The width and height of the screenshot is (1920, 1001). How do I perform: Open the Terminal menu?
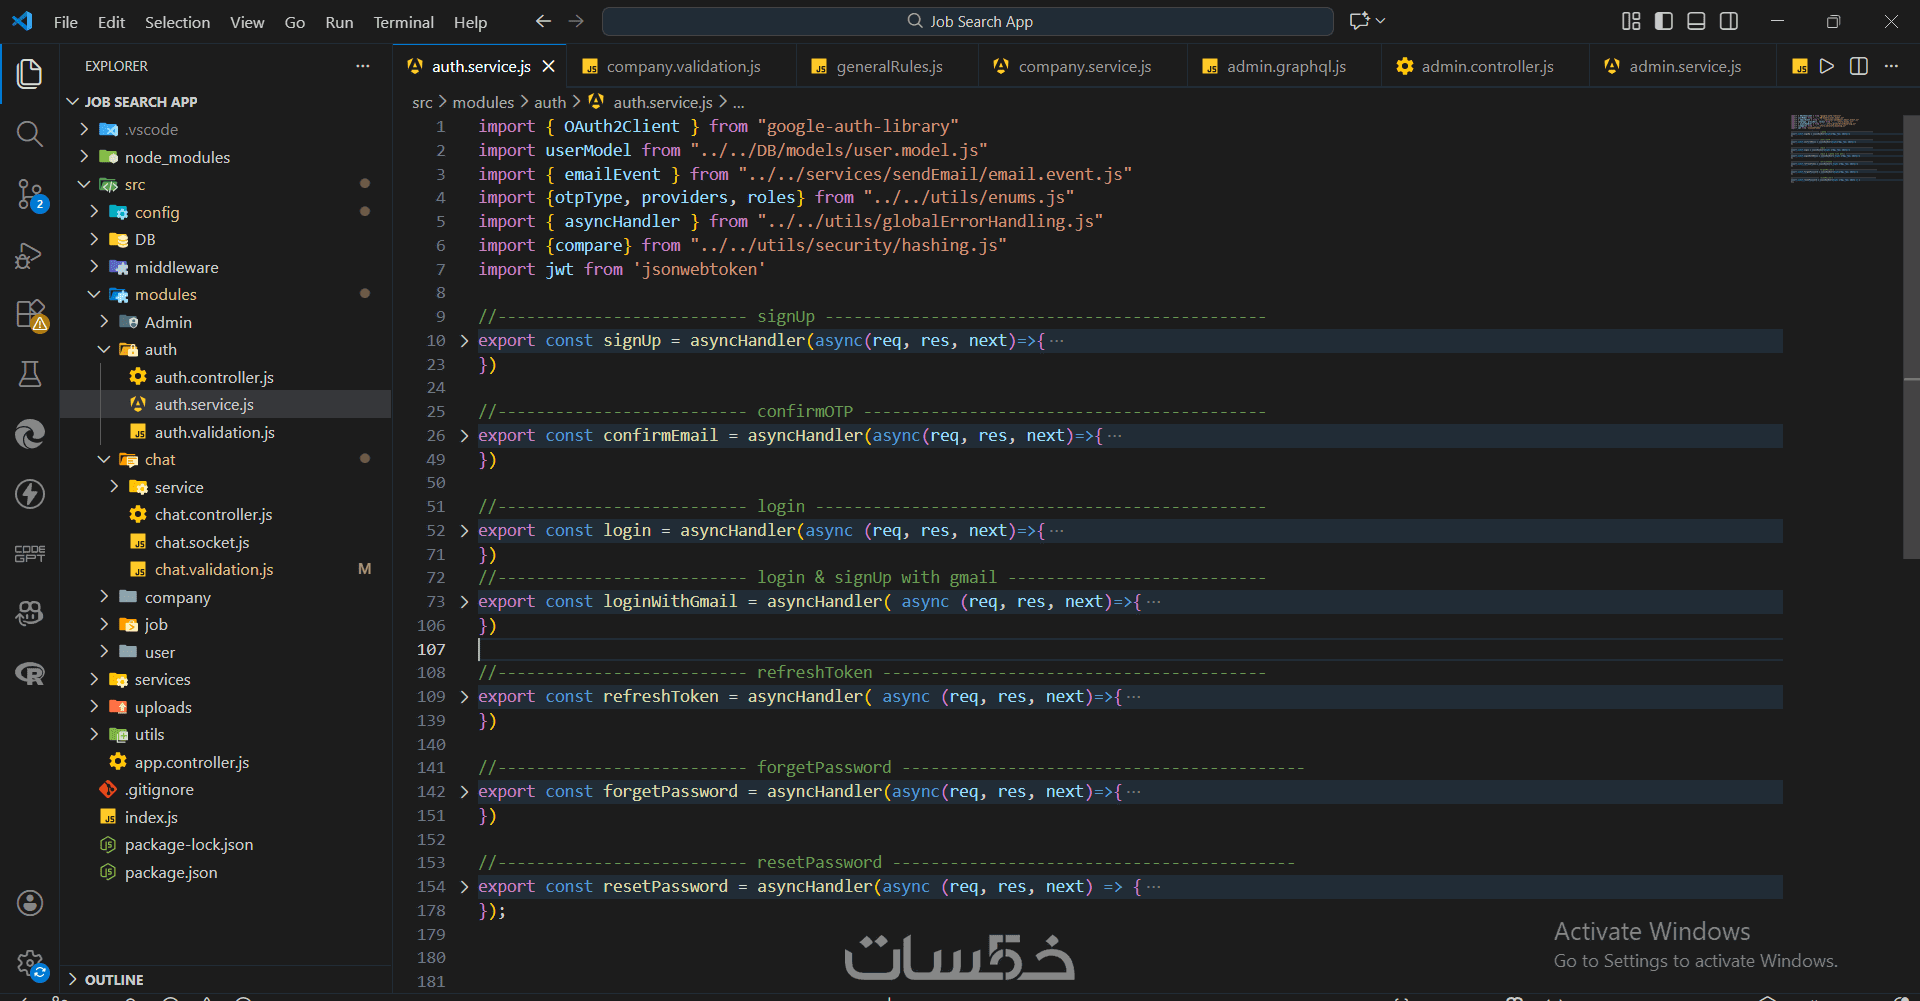tap(403, 22)
